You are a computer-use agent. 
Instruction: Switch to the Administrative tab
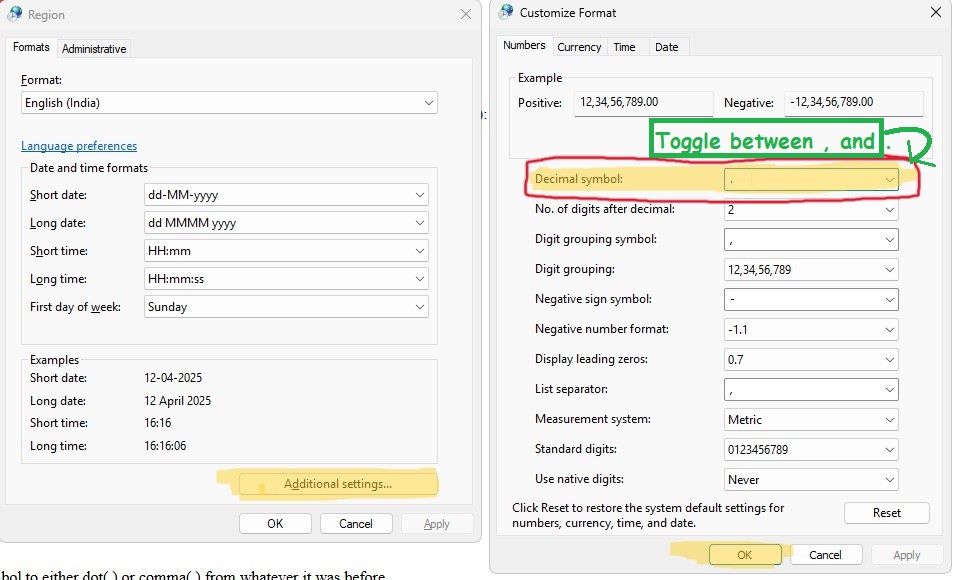[x=94, y=48]
